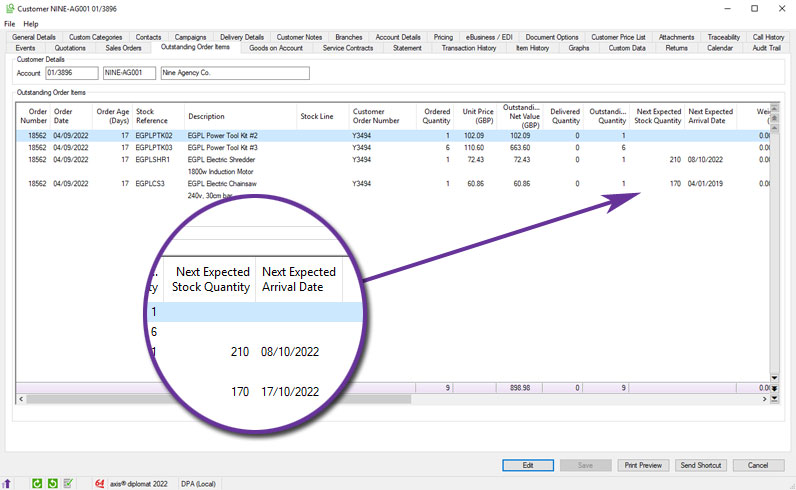Click the 898.98 total net value
796x490 pixels.
(520, 387)
